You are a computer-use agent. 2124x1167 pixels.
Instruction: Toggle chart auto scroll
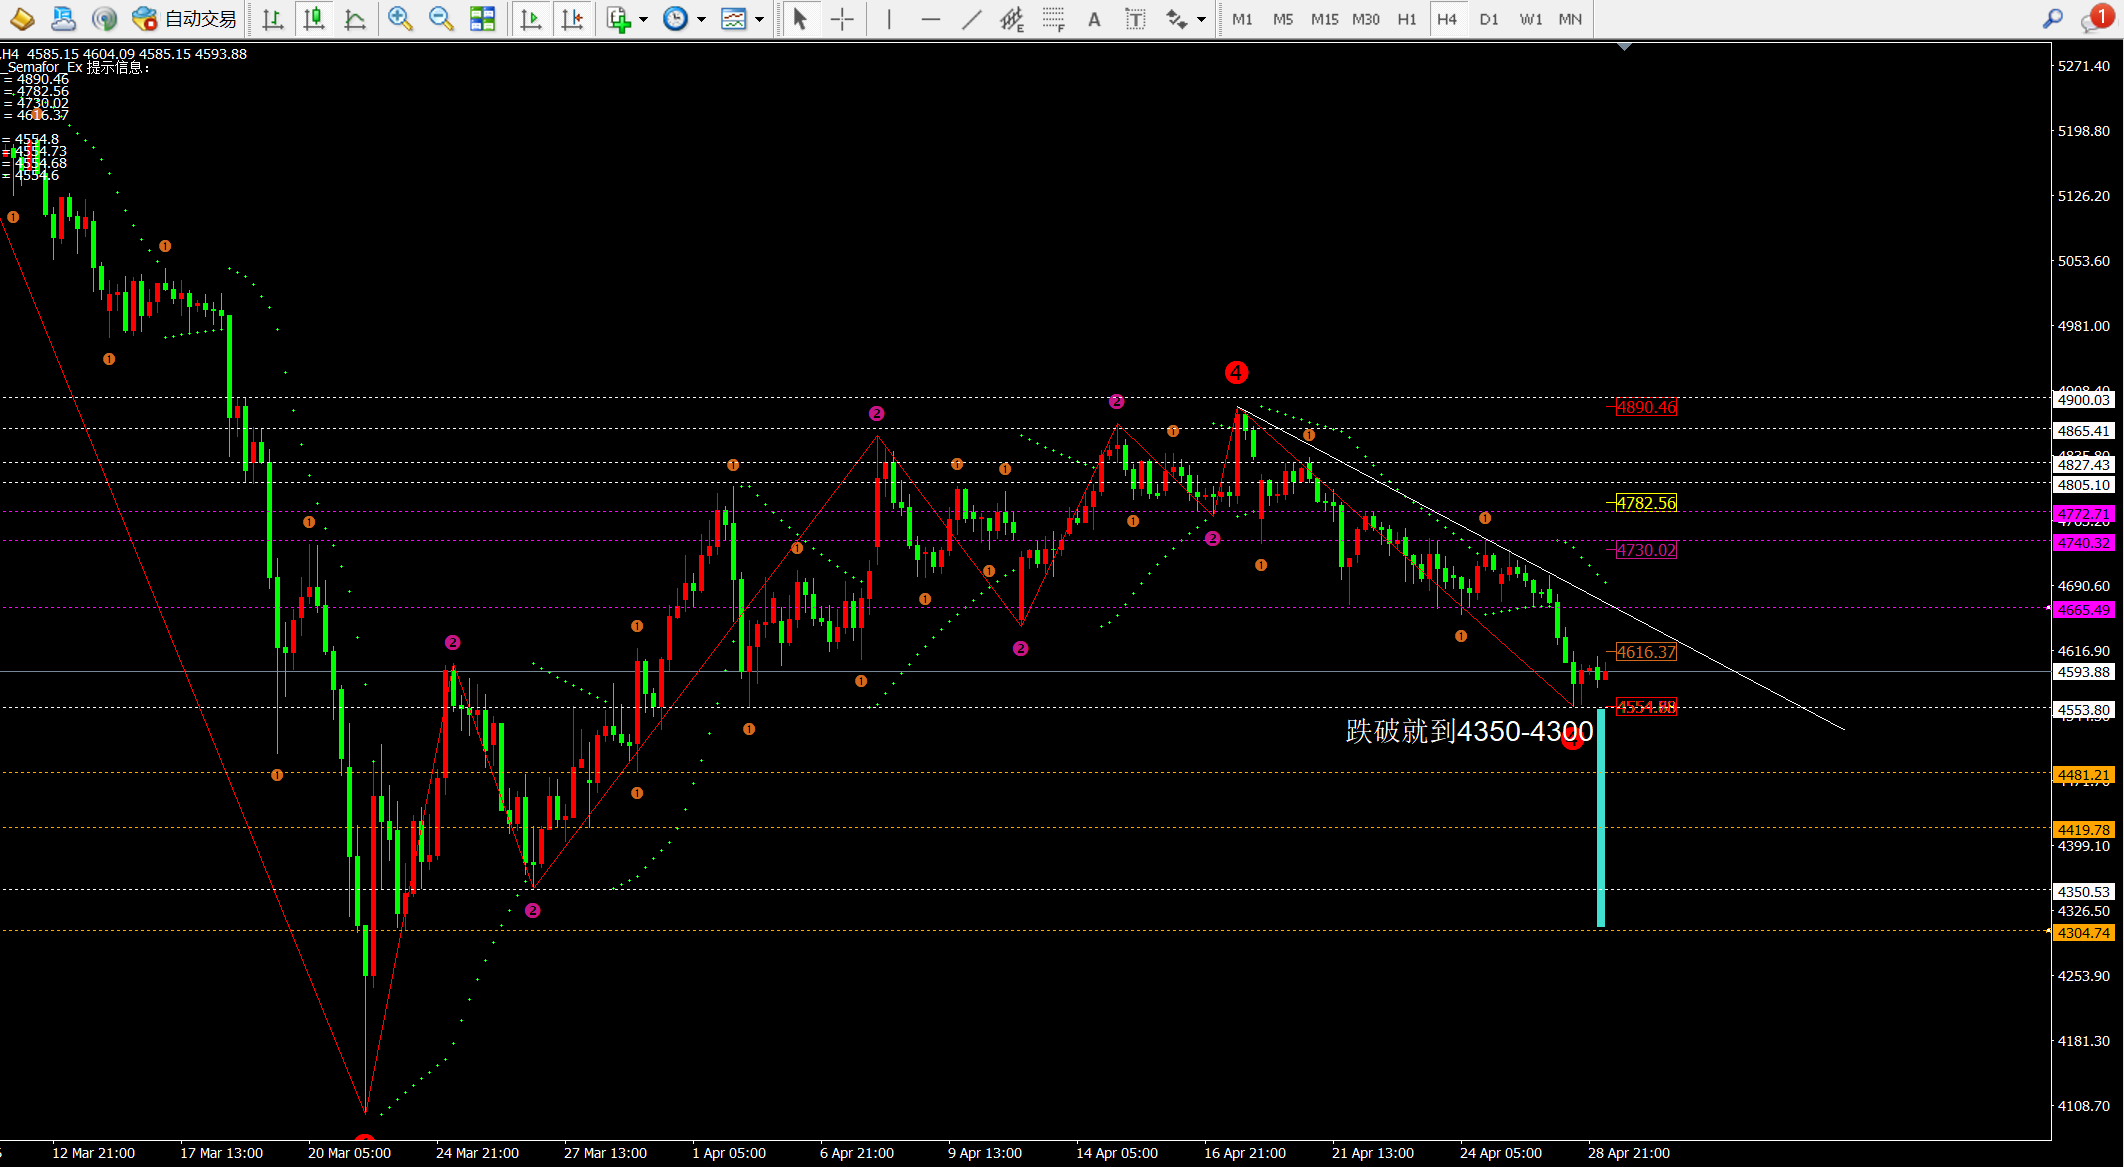pyautogui.click(x=531, y=19)
